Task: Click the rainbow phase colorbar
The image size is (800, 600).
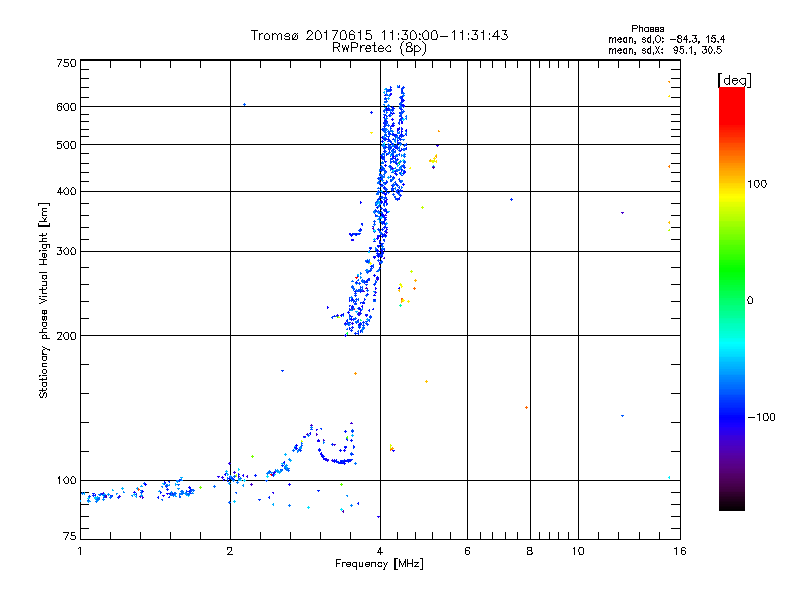Action: (732, 298)
